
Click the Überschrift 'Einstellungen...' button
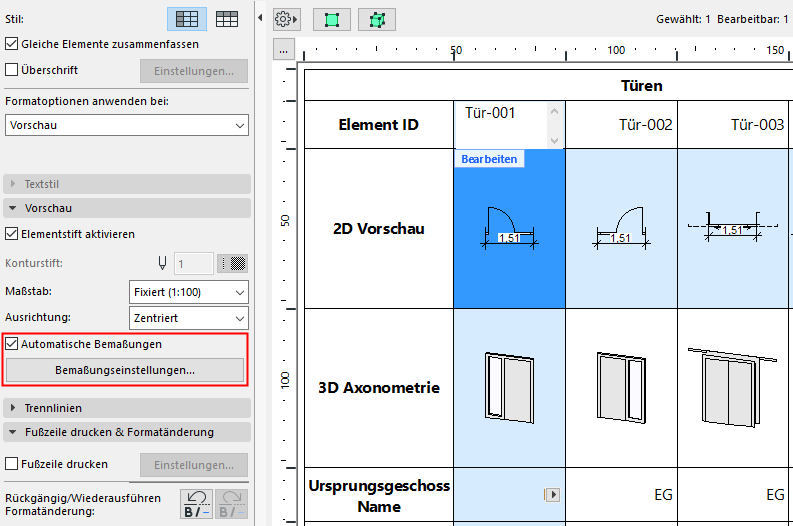[194, 71]
